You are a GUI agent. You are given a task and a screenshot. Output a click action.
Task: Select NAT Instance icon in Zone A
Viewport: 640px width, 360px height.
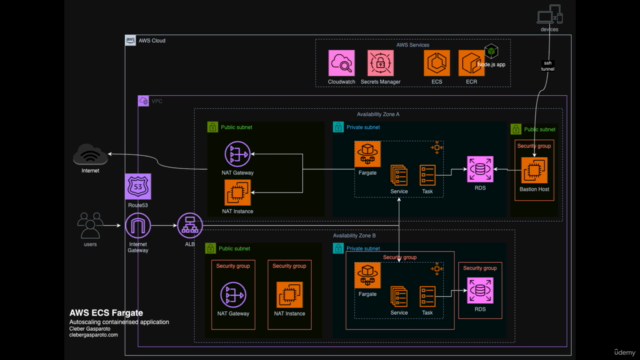click(x=238, y=193)
